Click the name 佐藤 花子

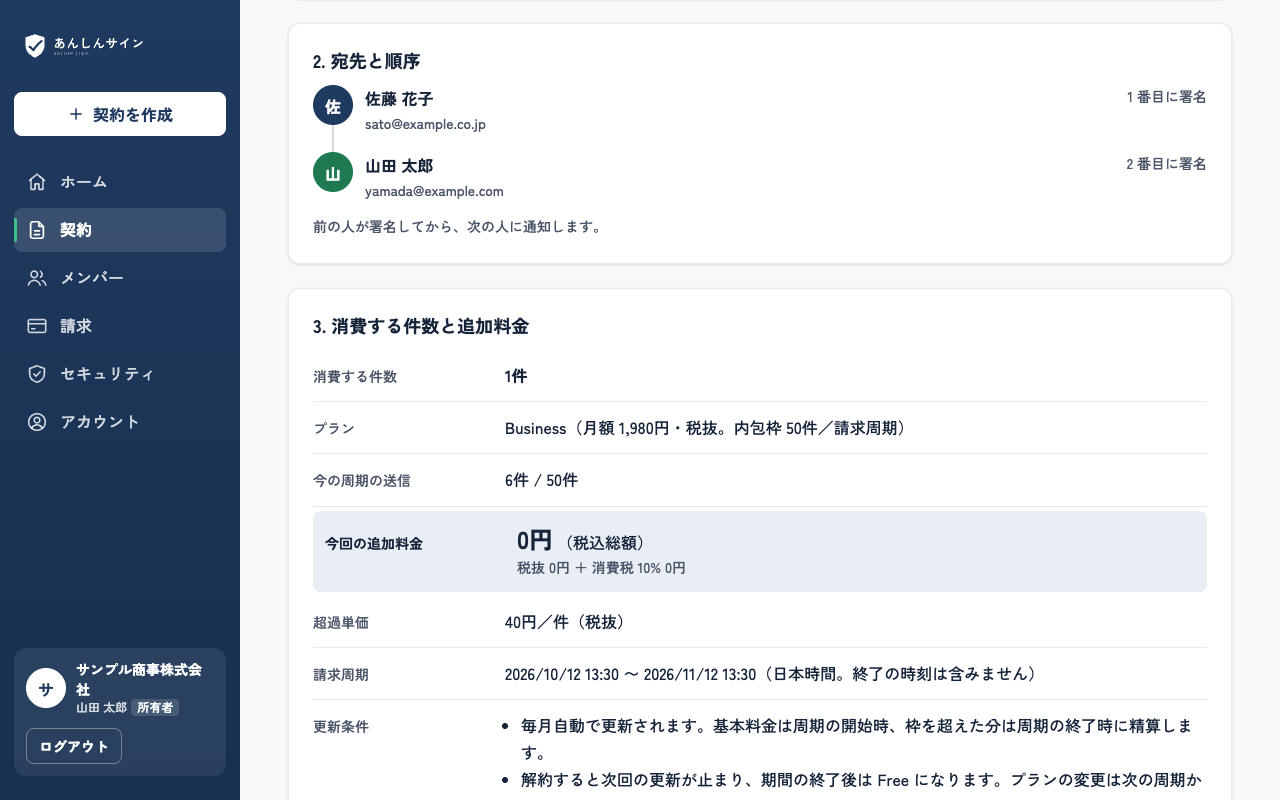click(x=399, y=99)
